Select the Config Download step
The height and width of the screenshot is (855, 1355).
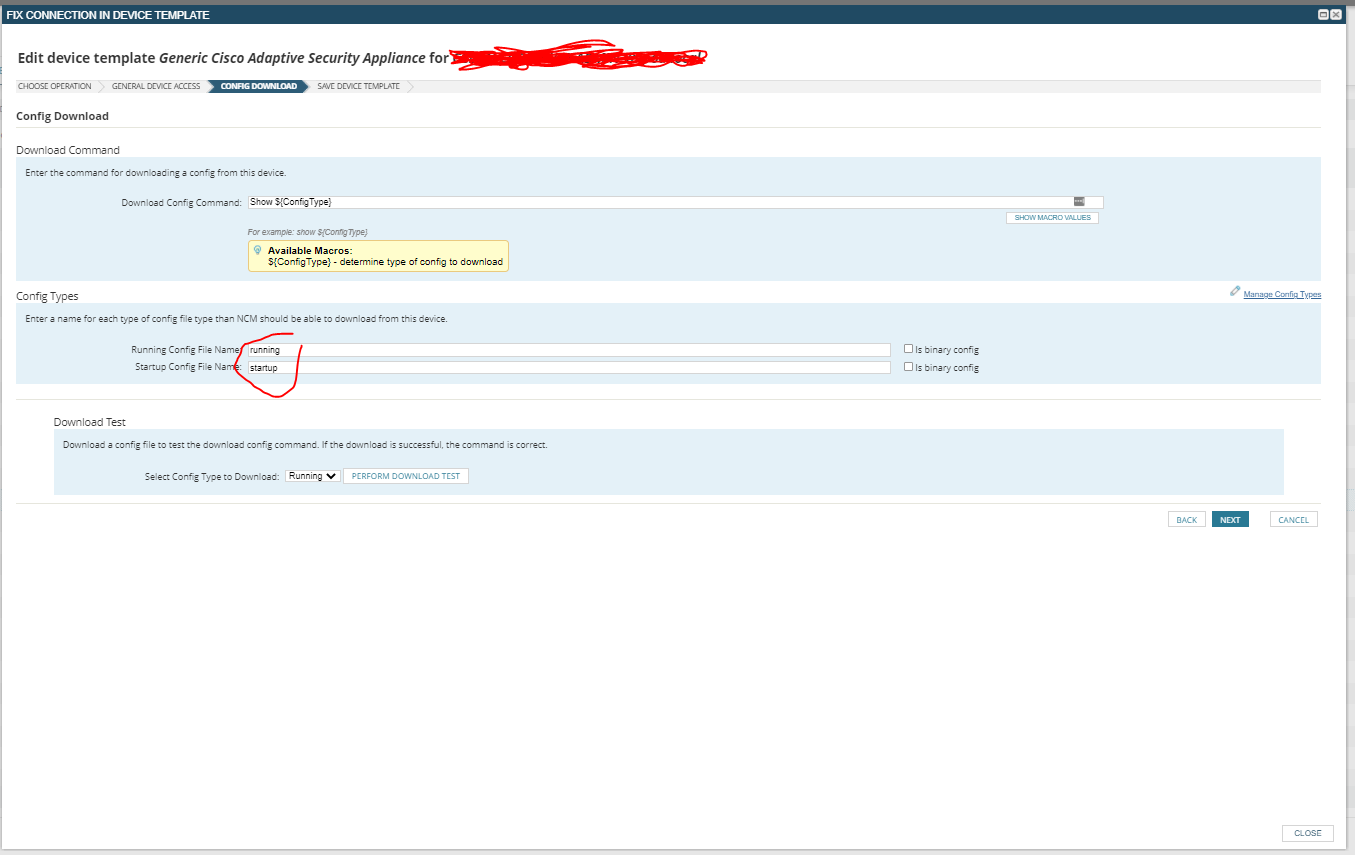coord(259,86)
